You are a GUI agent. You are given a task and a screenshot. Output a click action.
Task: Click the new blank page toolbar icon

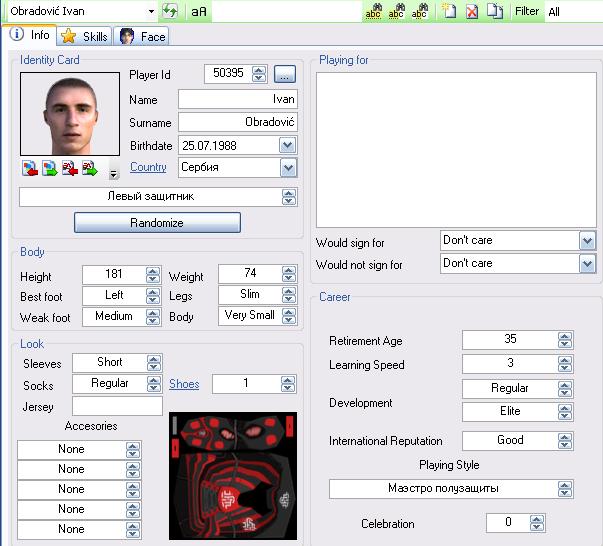(450, 12)
